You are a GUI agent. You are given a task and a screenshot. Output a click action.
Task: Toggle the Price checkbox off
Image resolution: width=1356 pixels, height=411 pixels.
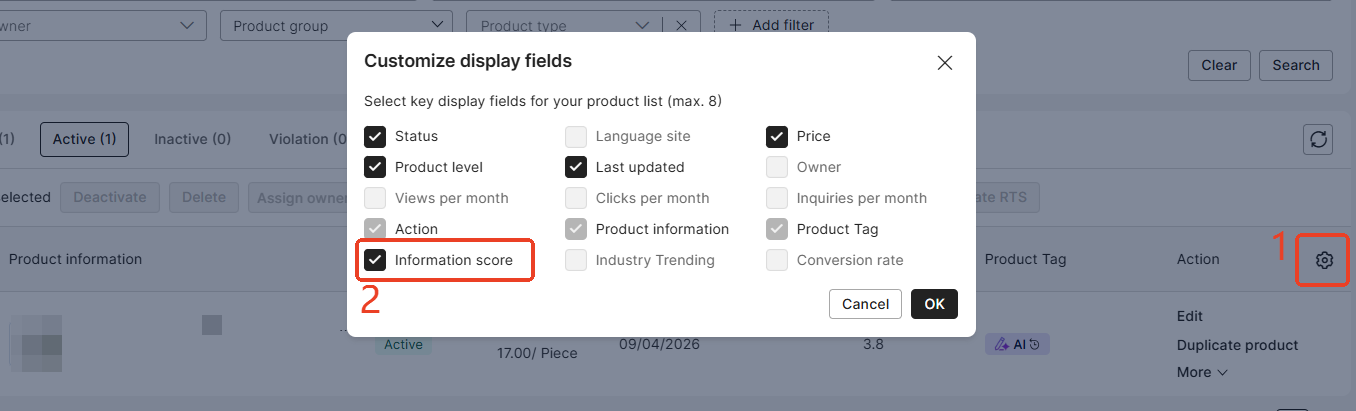[777, 136]
